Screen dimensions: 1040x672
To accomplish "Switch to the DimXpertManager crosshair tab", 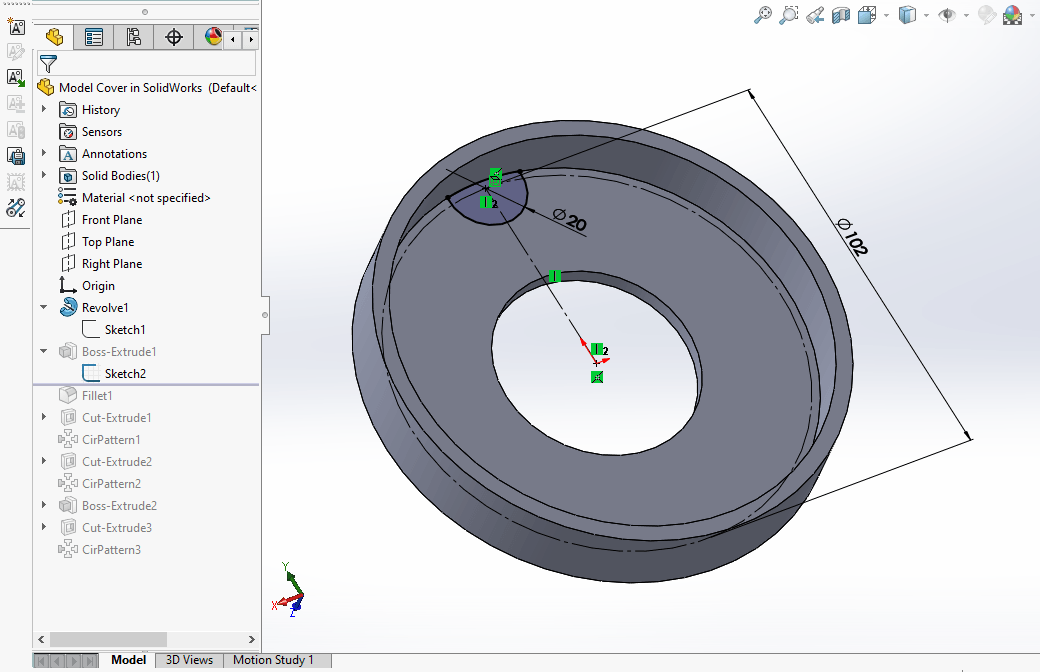I will (x=174, y=38).
